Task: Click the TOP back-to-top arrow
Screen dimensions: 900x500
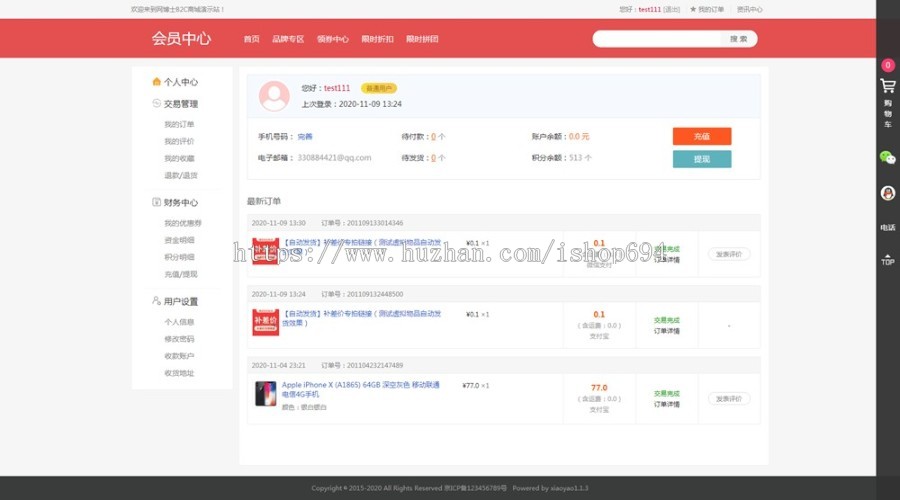Action: point(888,259)
